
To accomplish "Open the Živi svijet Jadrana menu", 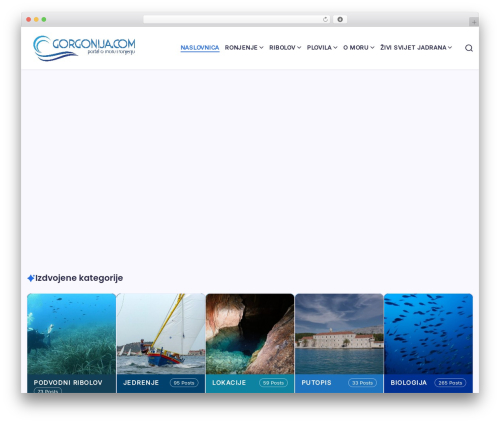I will 413,48.
